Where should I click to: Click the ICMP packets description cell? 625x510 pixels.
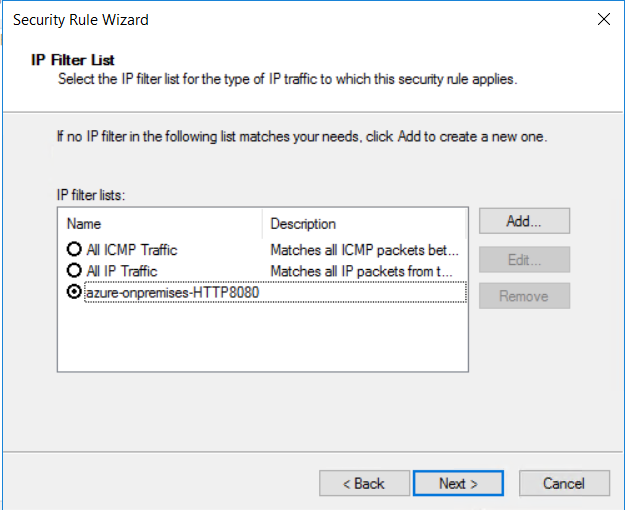[364, 250]
